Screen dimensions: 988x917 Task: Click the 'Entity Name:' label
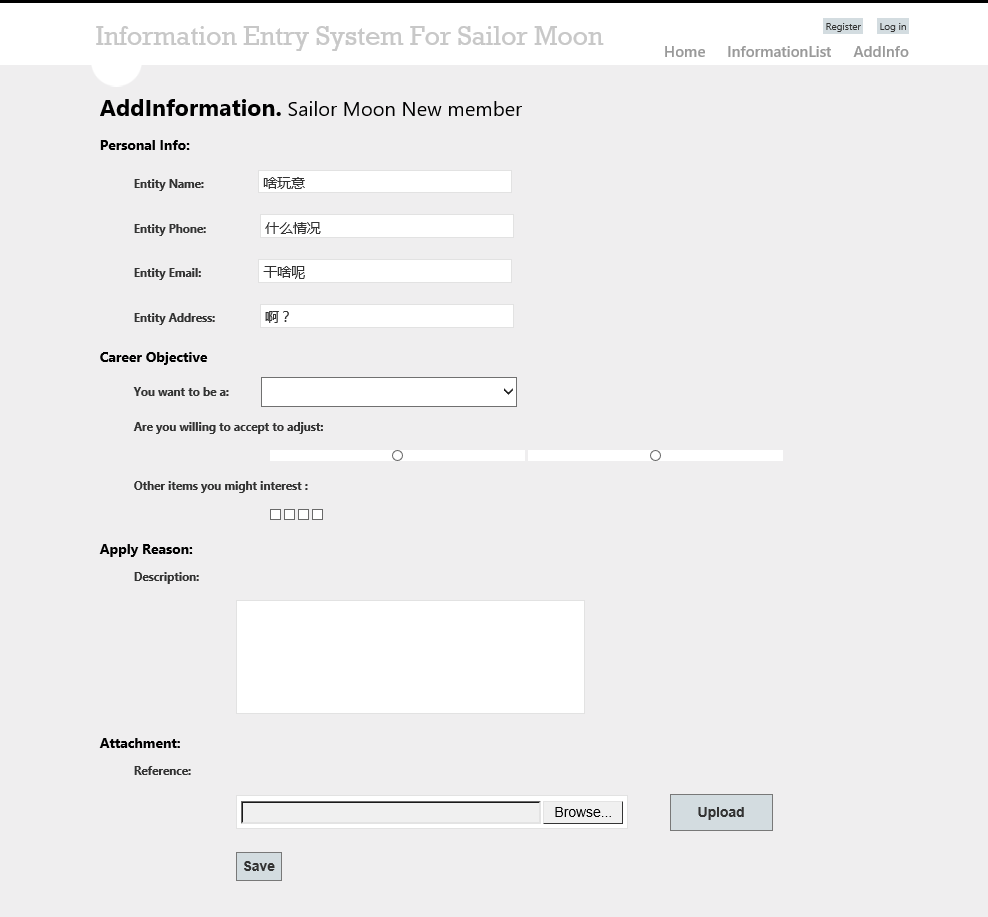pos(169,184)
